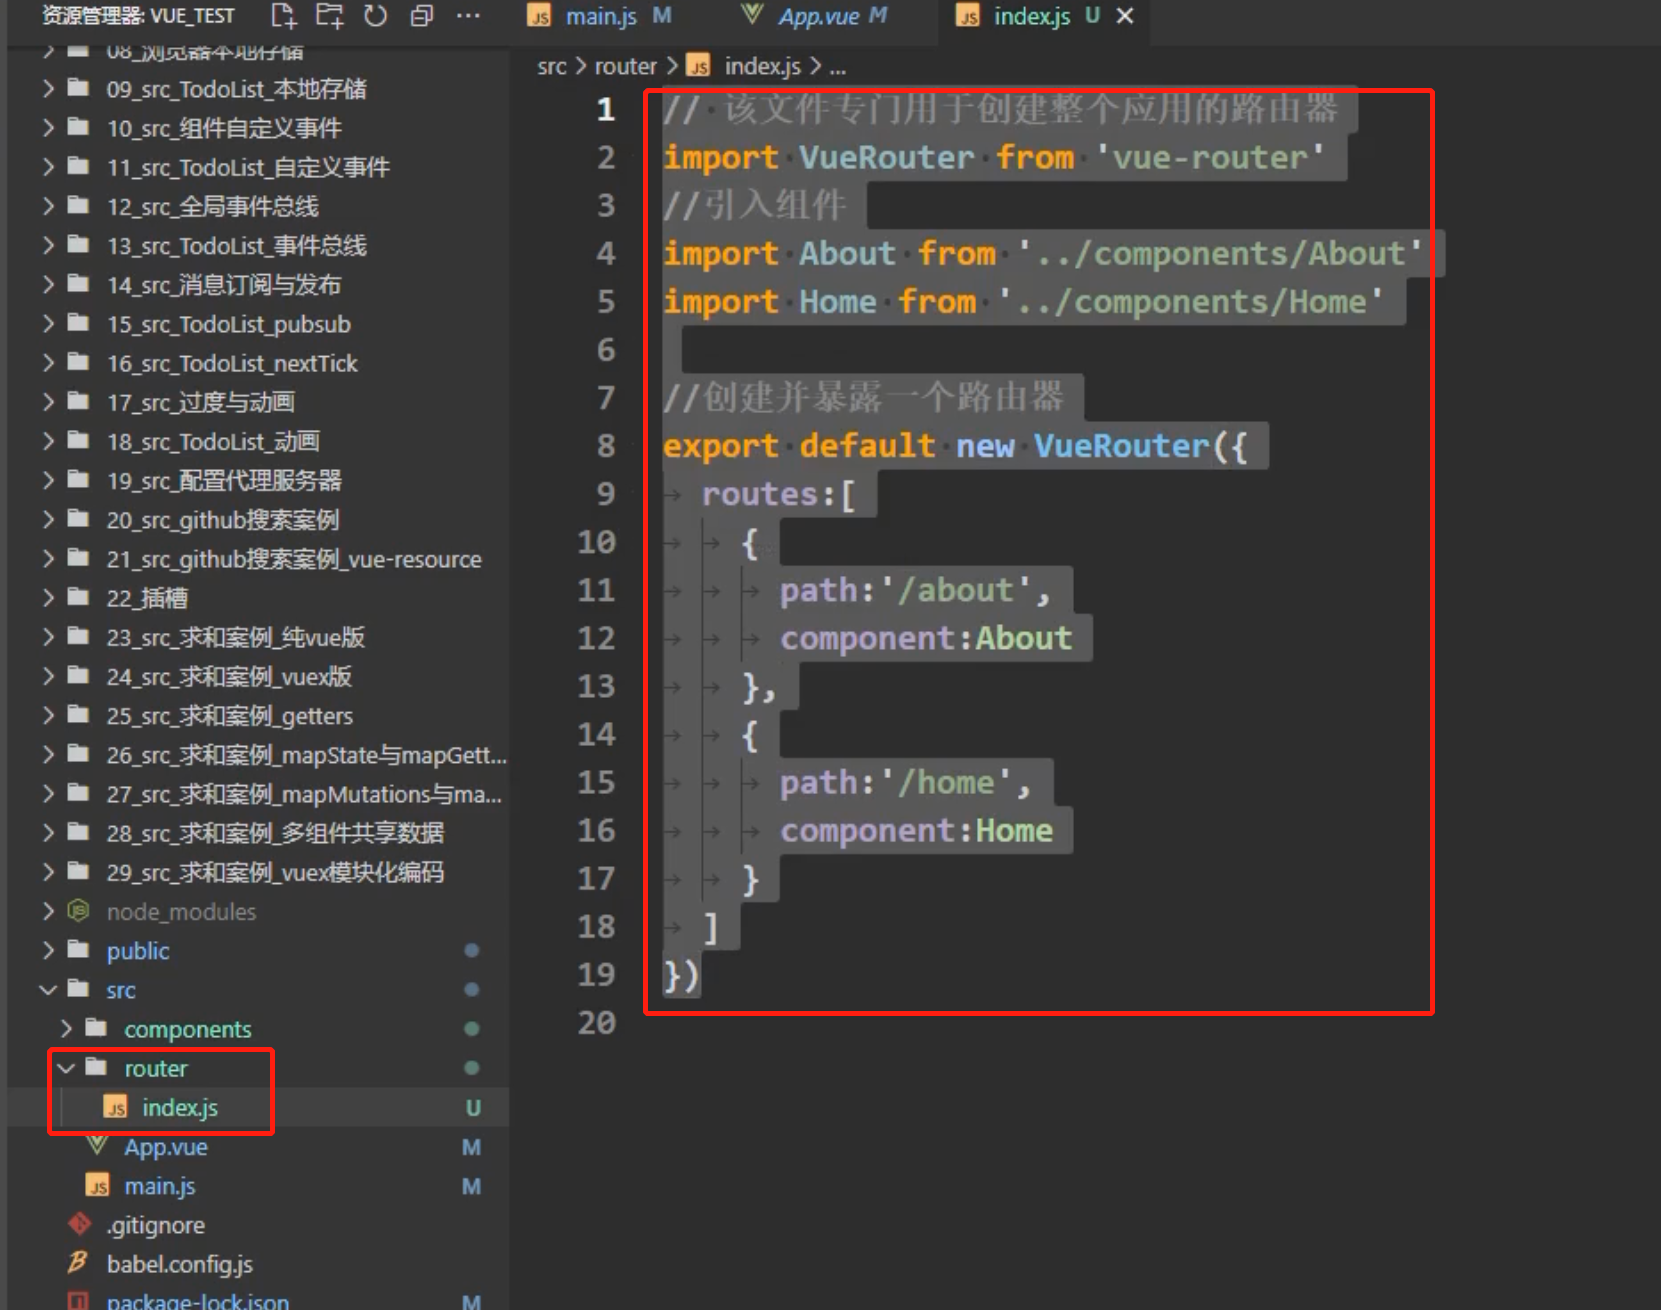Open the explorer more actions ellipsis
This screenshot has width=1661, height=1310.
tap(467, 16)
